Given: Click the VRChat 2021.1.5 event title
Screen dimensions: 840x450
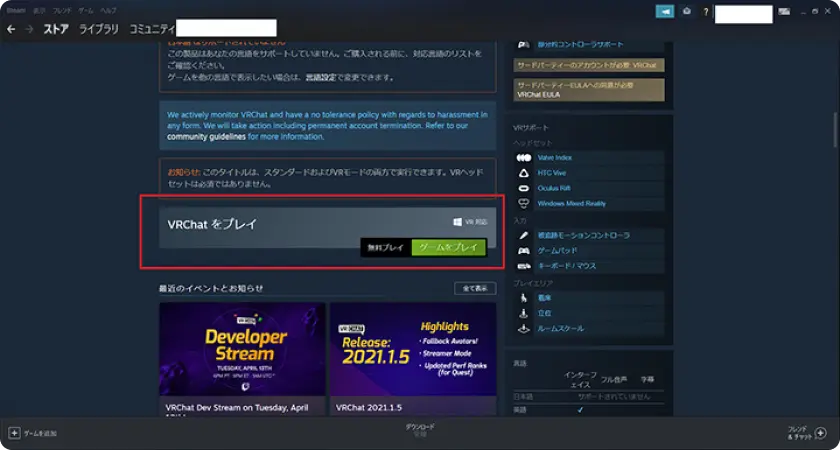Looking at the screenshot, I should (367, 408).
